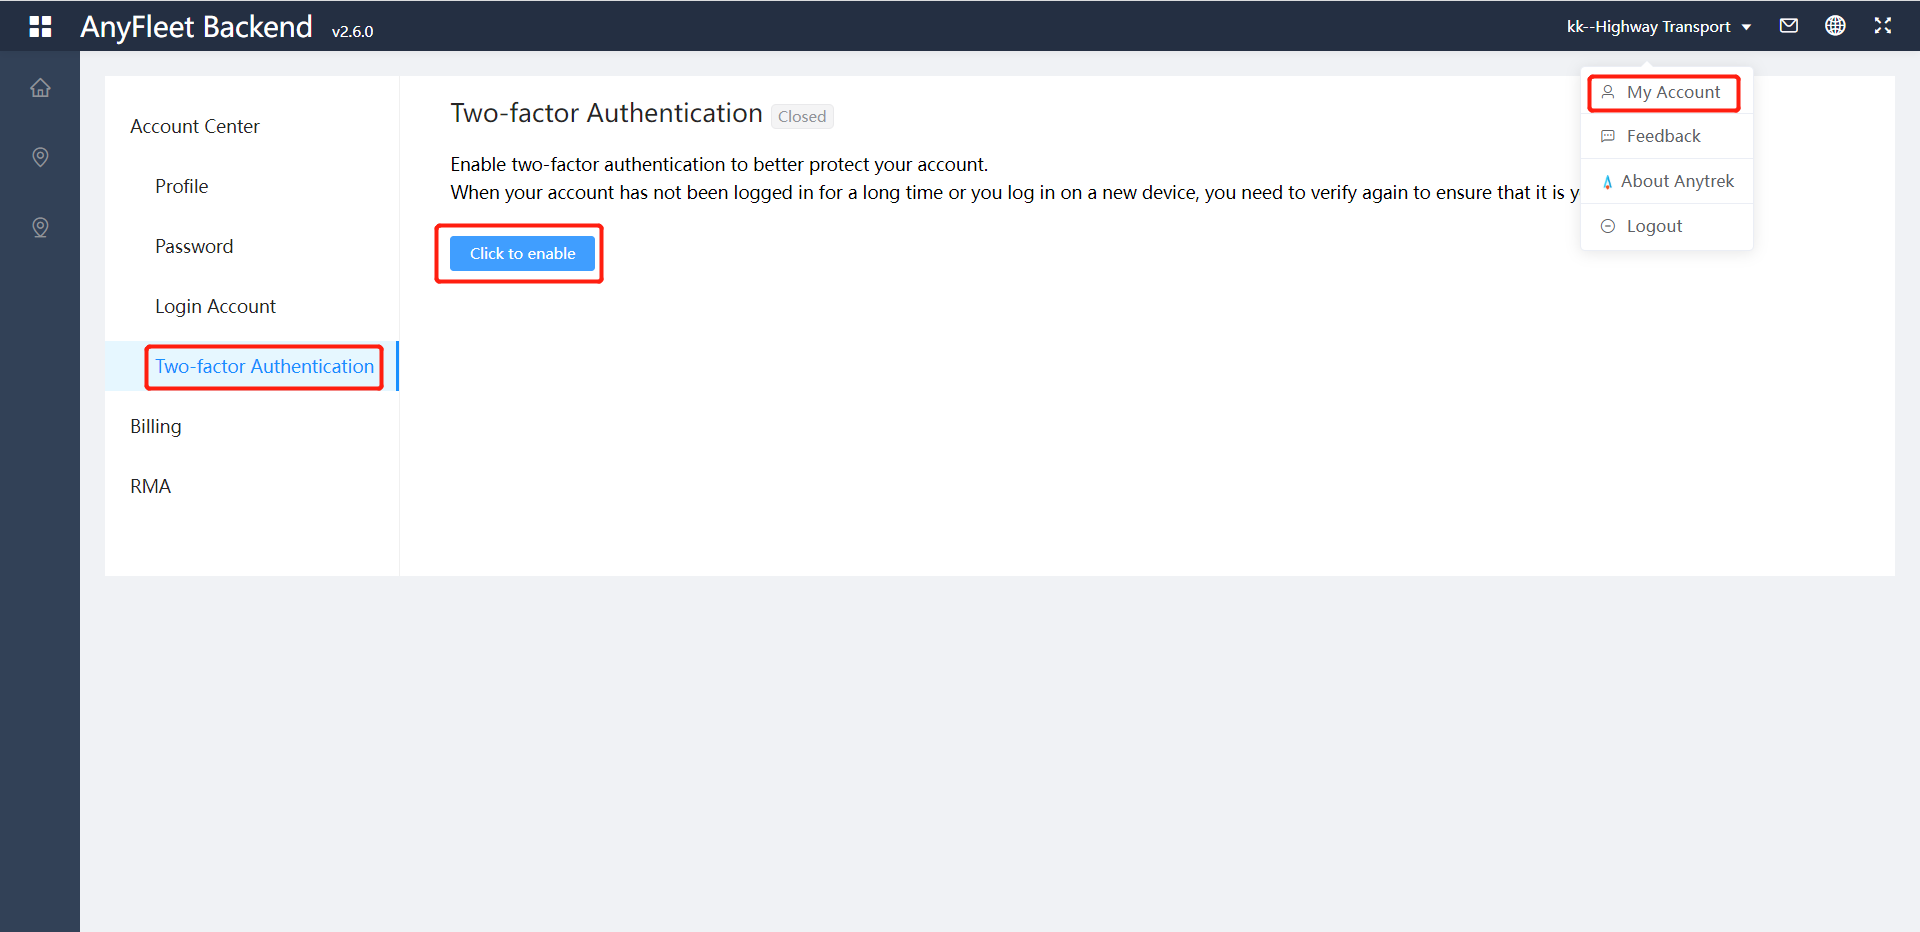Image resolution: width=1920 pixels, height=932 pixels.
Task: Open the mail envelope icon in header
Action: pyautogui.click(x=1789, y=26)
